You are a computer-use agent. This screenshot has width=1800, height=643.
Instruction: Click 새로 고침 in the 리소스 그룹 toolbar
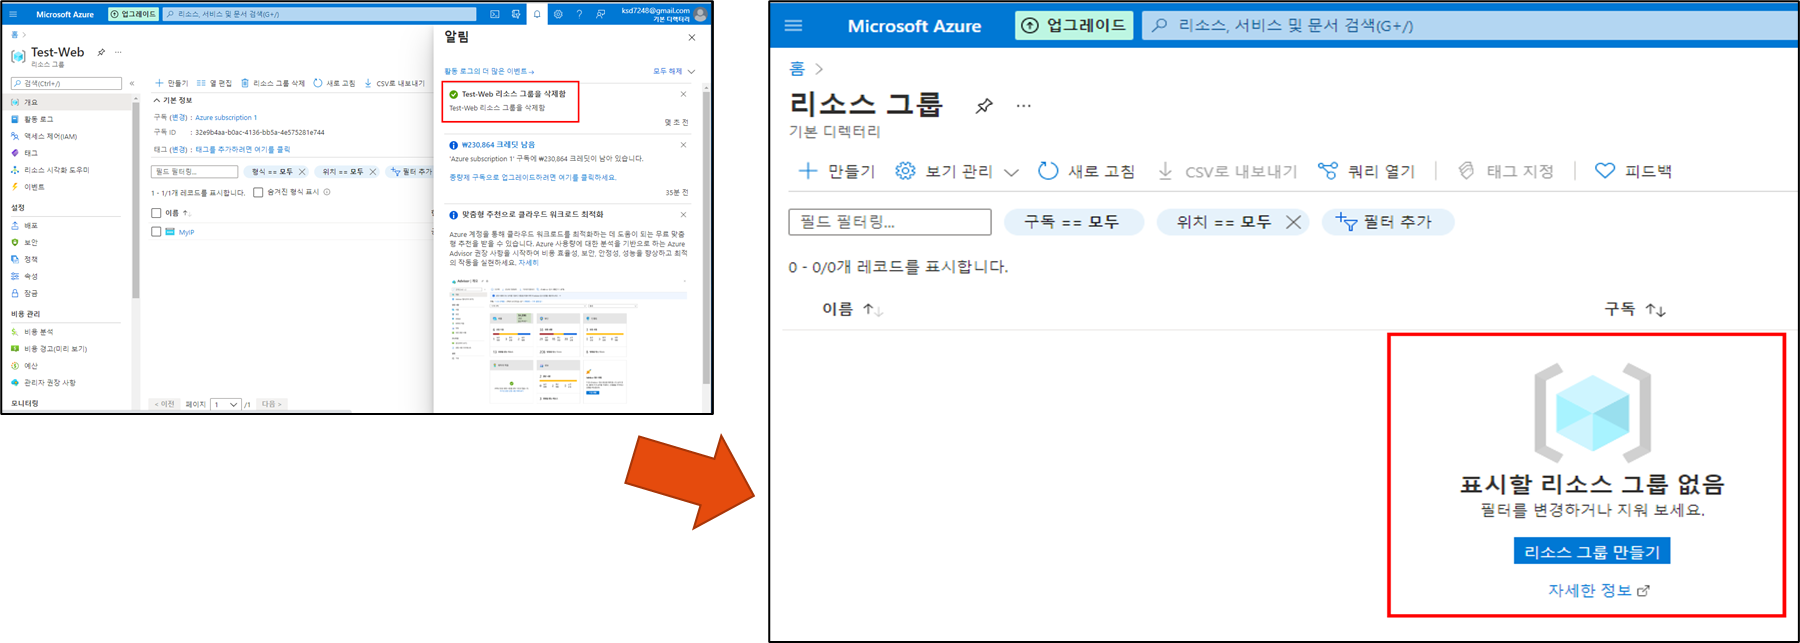[1086, 171]
